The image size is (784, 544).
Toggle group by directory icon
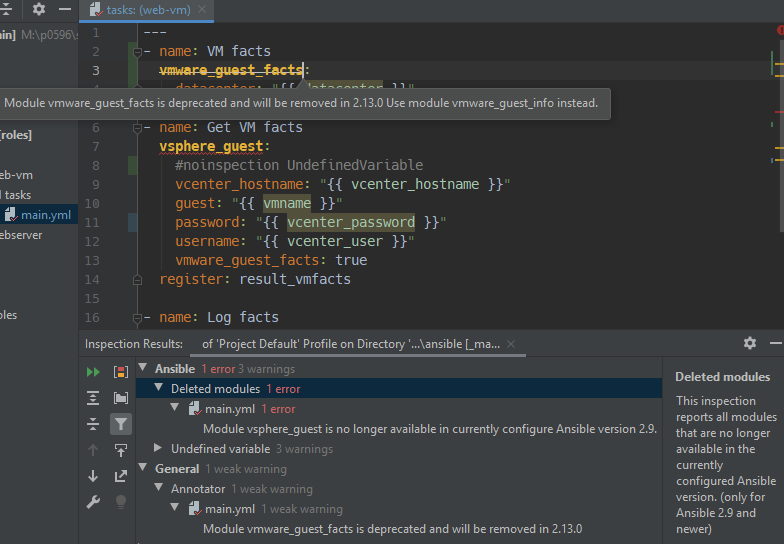tap(120, 398)
